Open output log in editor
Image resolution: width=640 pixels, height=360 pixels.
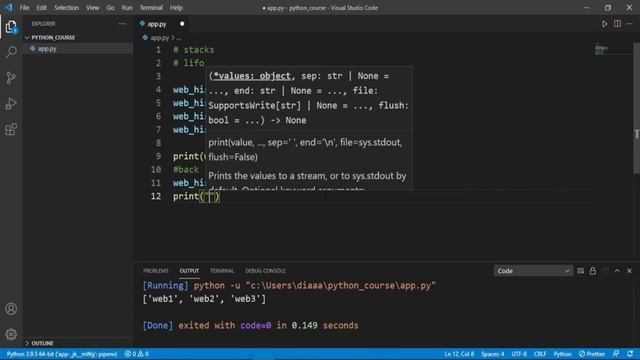(605, 271)
